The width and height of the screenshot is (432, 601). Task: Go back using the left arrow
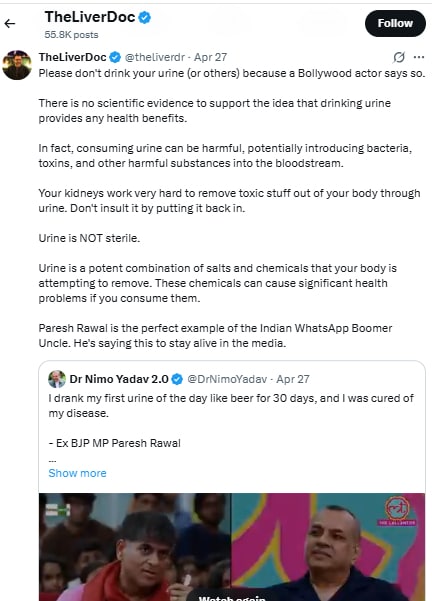click(x=10, y=23)
